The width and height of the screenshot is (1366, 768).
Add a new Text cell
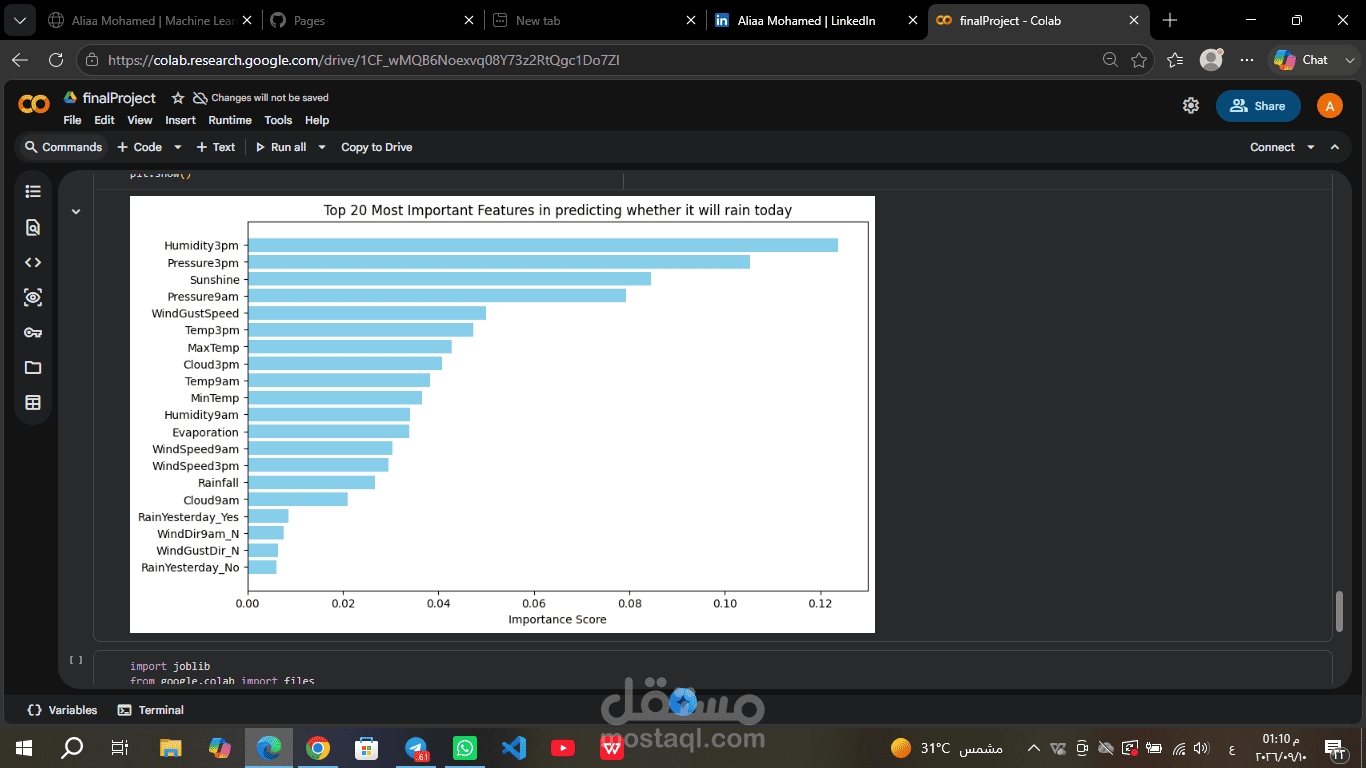pos(216,147)
